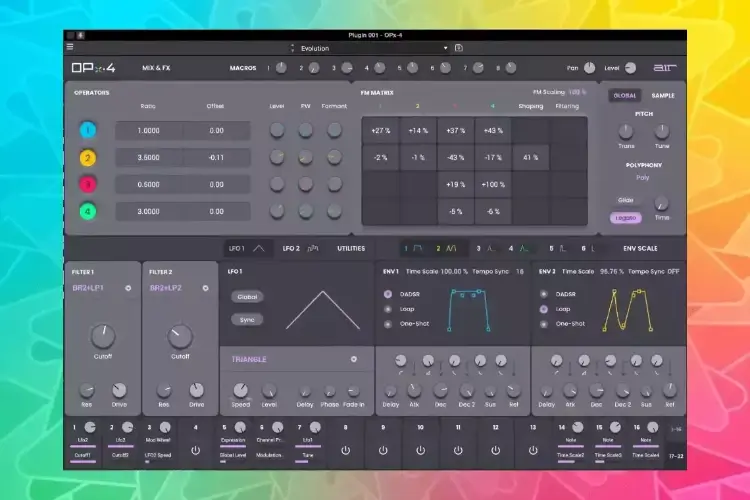This screenshot has width=750, height=500.
Task: Toggle LFO 1 Sync
Action: (247, 320)
